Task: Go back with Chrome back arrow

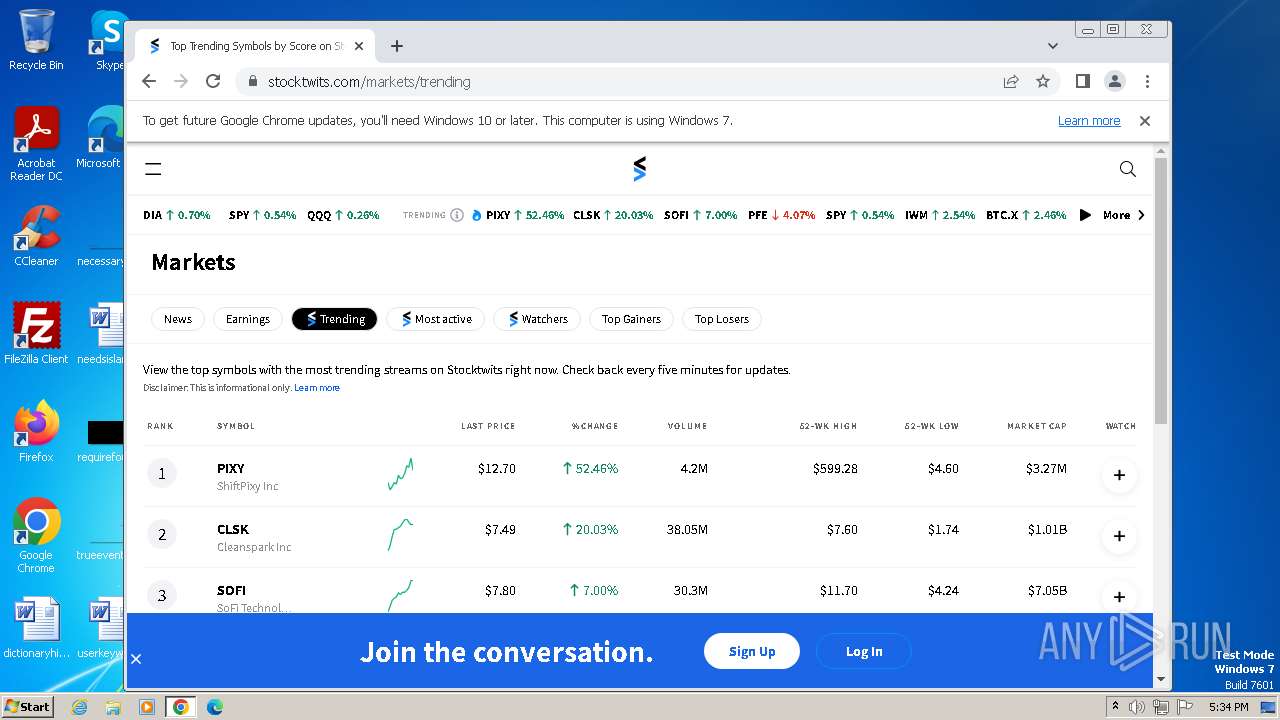Action: click(149, 81)
